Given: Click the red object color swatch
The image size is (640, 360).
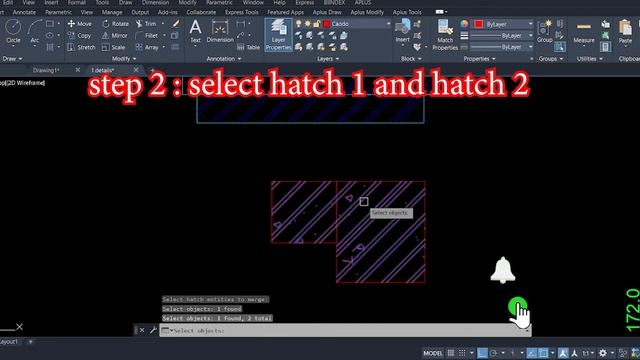Looking at the screenshot, I should pyautogui.click(x=478, y=24).
